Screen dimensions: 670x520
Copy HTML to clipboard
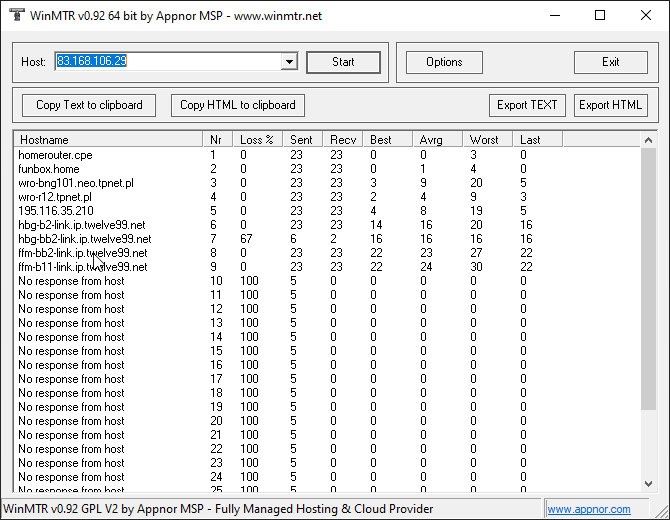238,105
